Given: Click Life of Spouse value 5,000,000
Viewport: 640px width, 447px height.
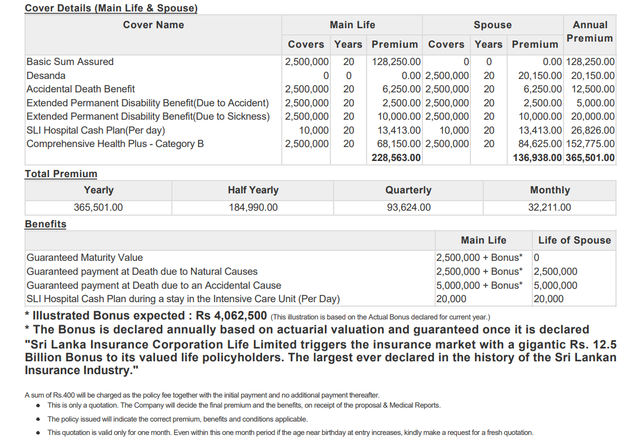Looking at the screenshot, I should (x=555, y=285).
